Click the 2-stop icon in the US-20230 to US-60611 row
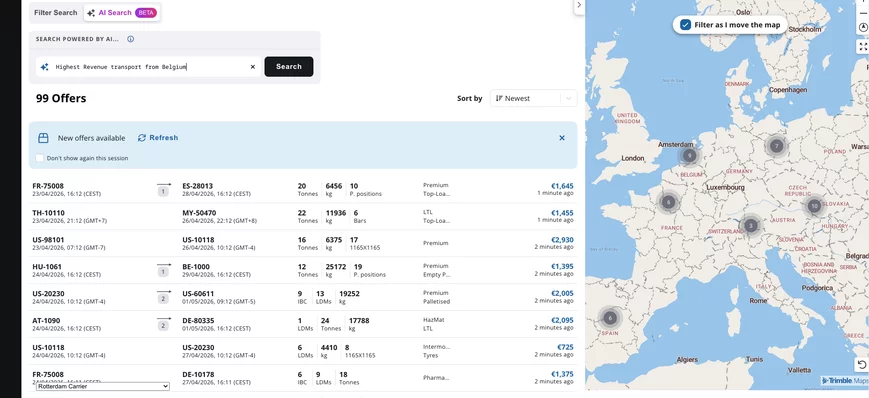Screen dimensions: 869x398 [x=163, y=297]
